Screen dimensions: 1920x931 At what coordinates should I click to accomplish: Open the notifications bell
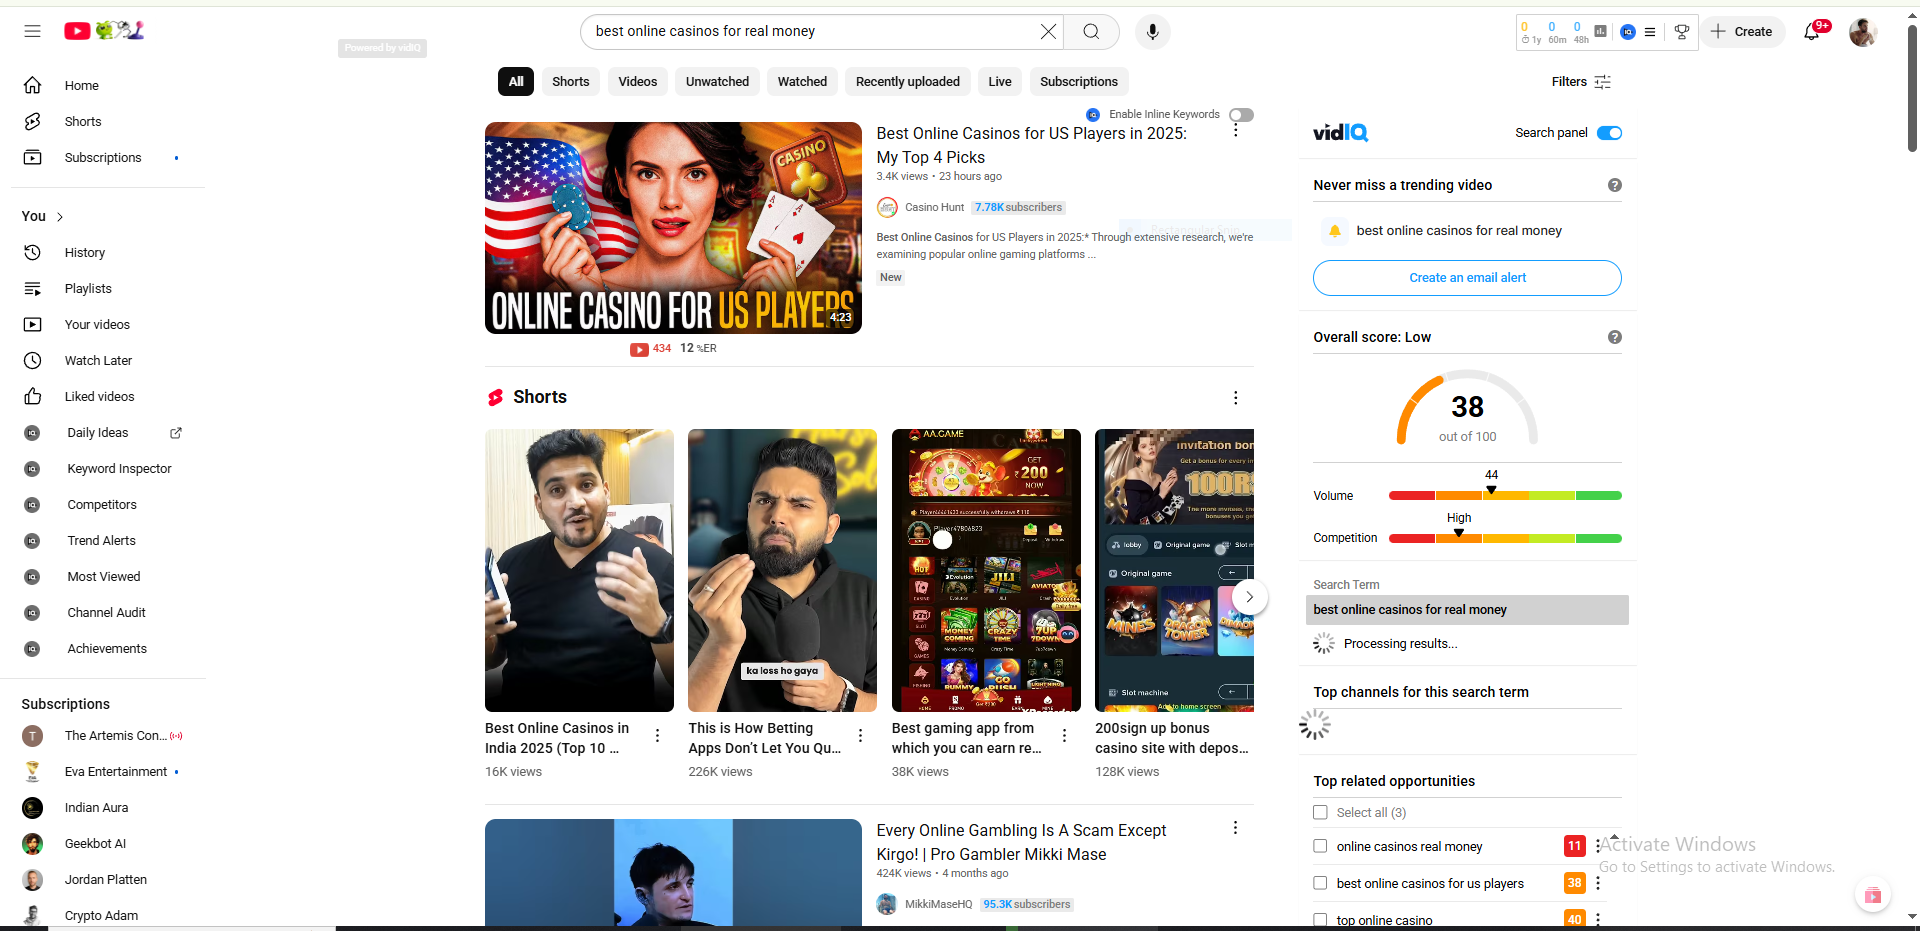[1812, 32]
